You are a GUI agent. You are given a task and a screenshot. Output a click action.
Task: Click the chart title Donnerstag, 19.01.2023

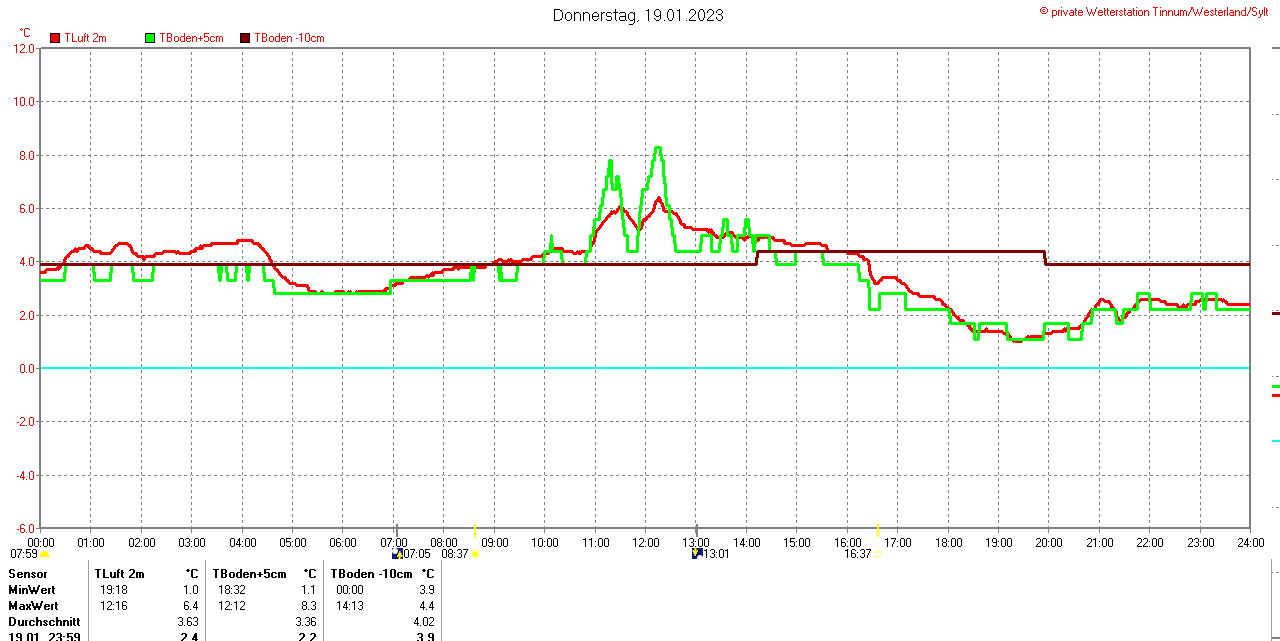(x=638, y=15)
